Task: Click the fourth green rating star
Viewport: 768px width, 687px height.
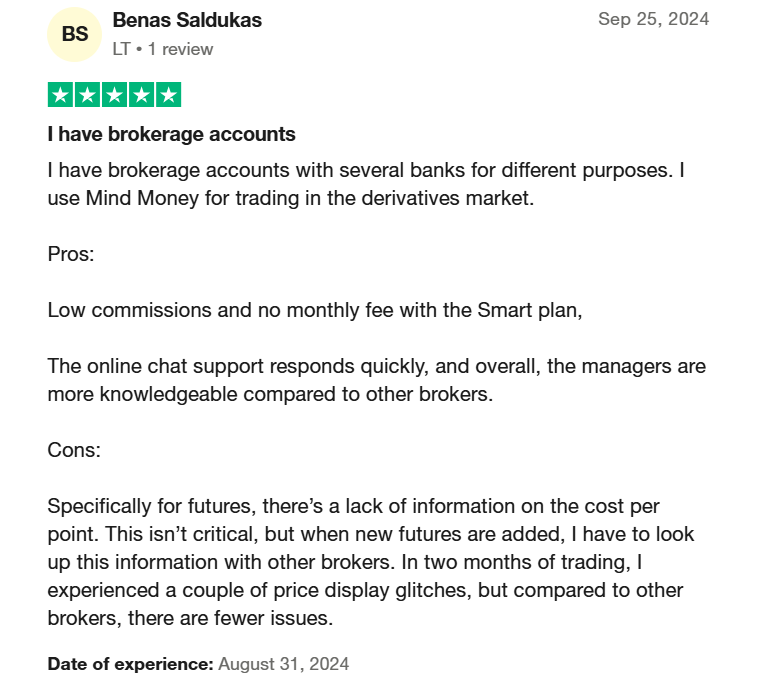Action: click(x=142, y=95)
